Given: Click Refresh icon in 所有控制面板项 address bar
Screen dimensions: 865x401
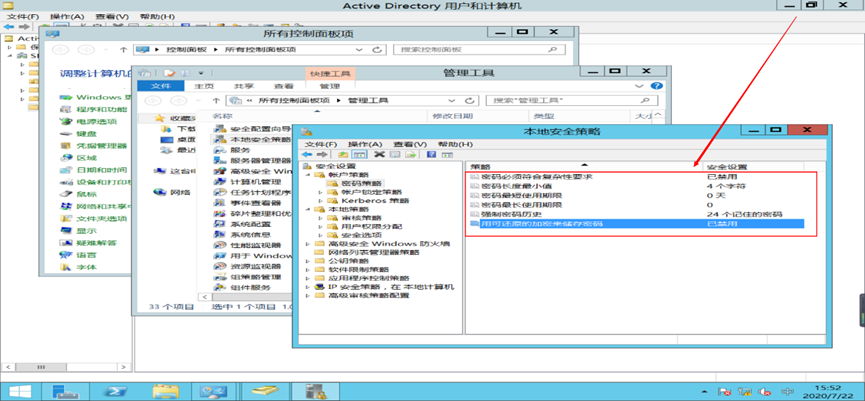Looking at the screenshot, I should tap(377, 50).
